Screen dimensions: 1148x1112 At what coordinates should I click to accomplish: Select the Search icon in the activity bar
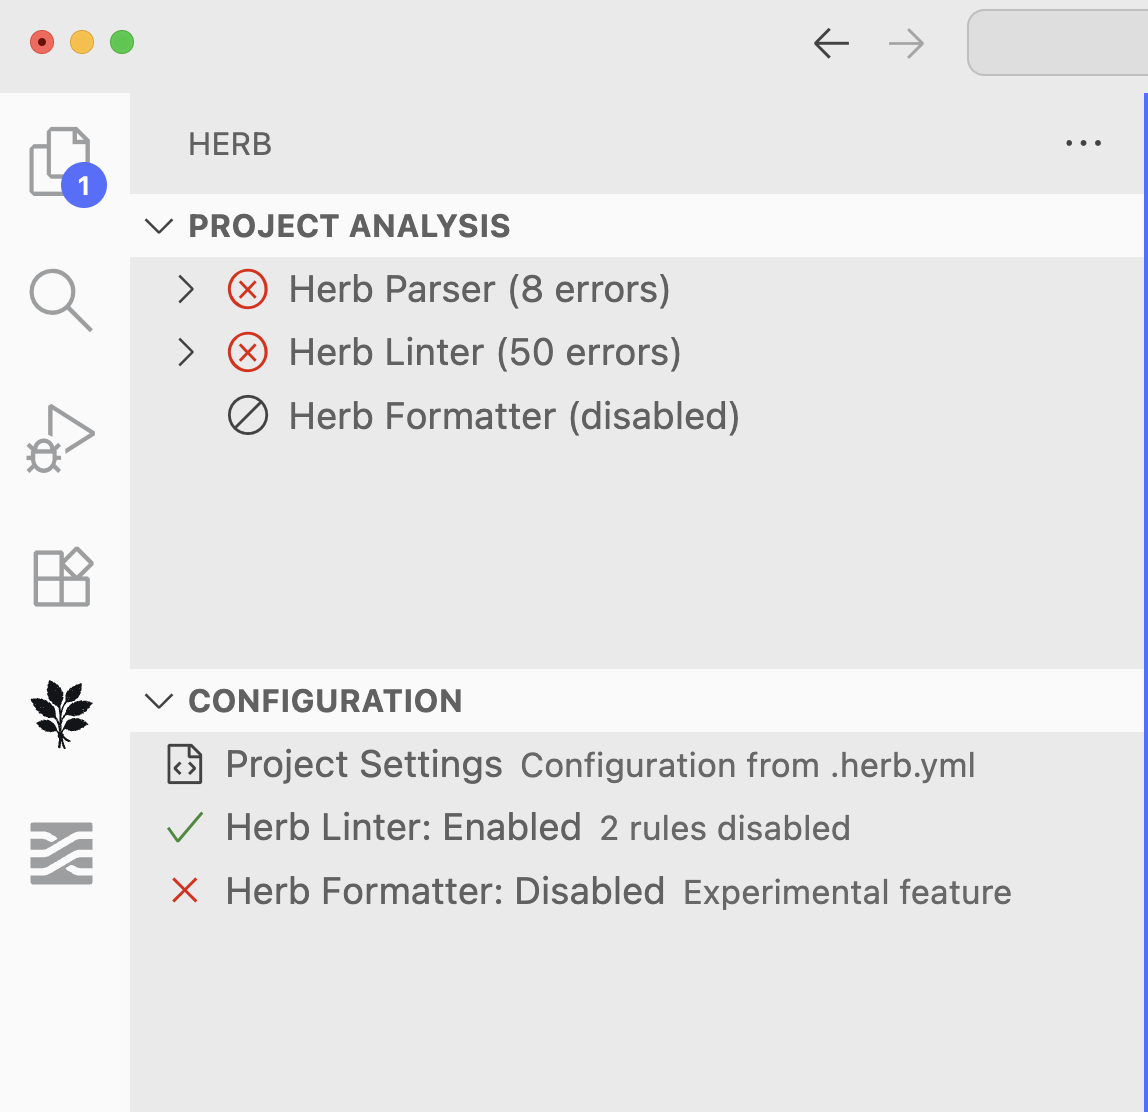(62, 300)
